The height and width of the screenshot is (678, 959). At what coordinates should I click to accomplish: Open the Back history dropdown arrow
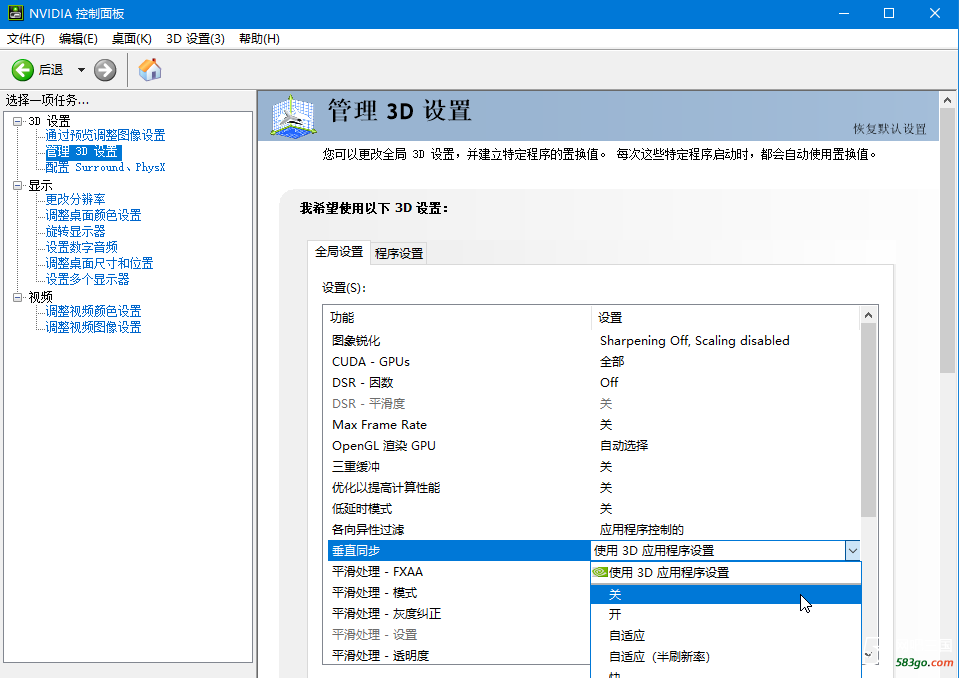tap(81, 70)
